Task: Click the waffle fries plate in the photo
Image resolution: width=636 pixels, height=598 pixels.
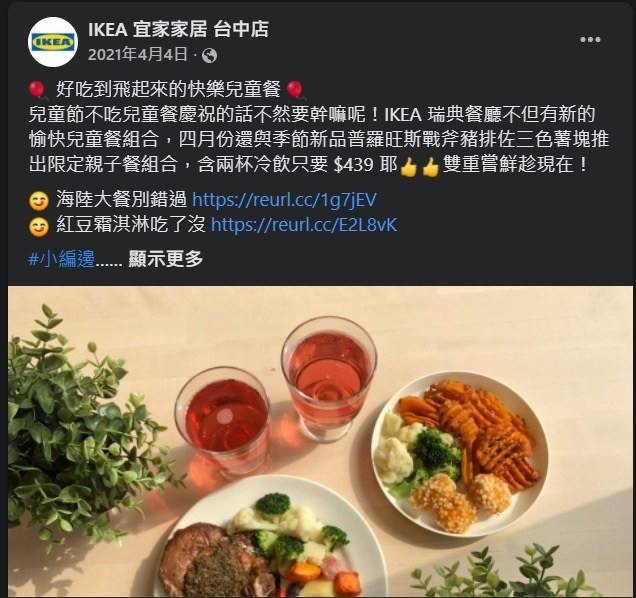Action: tap(460, 455)
